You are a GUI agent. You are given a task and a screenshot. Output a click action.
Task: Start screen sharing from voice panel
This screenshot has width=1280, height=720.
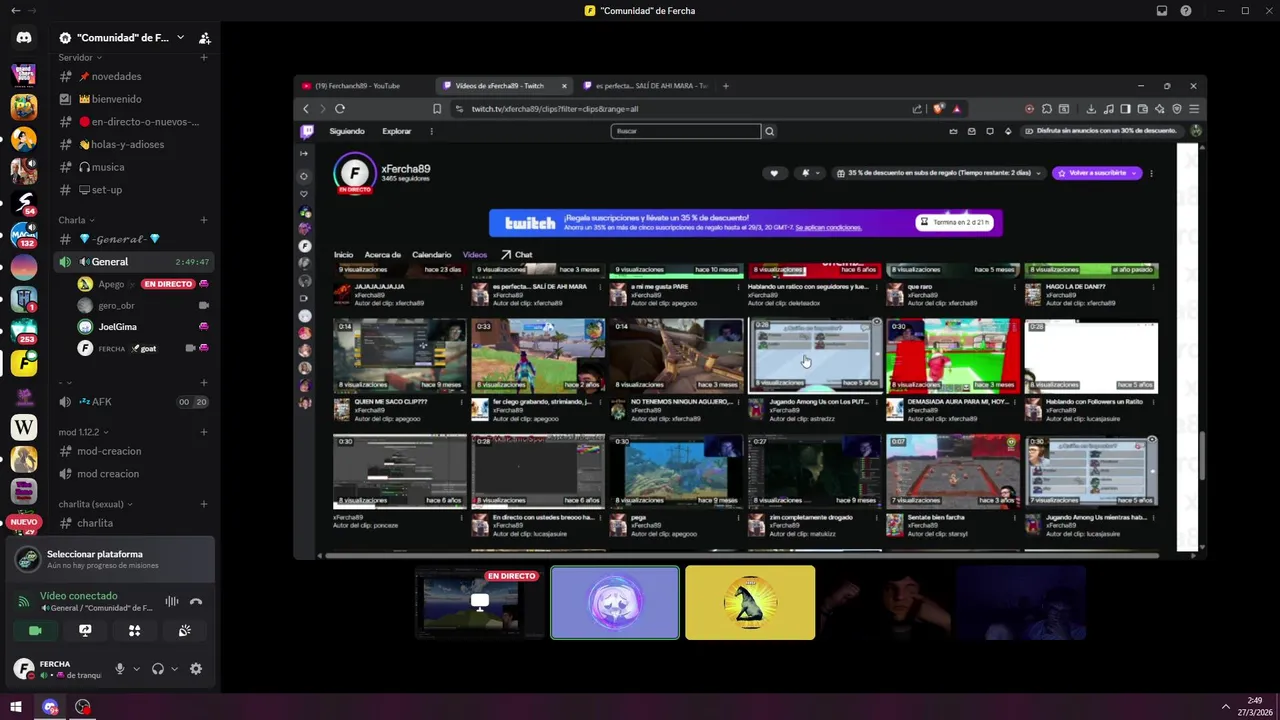(85, 630)
